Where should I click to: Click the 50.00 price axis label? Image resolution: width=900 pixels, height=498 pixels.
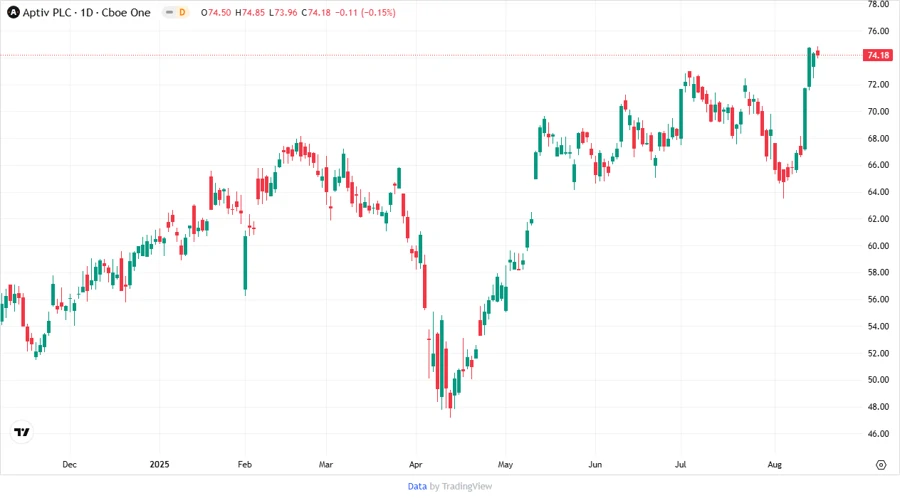(x=878, y=380)
